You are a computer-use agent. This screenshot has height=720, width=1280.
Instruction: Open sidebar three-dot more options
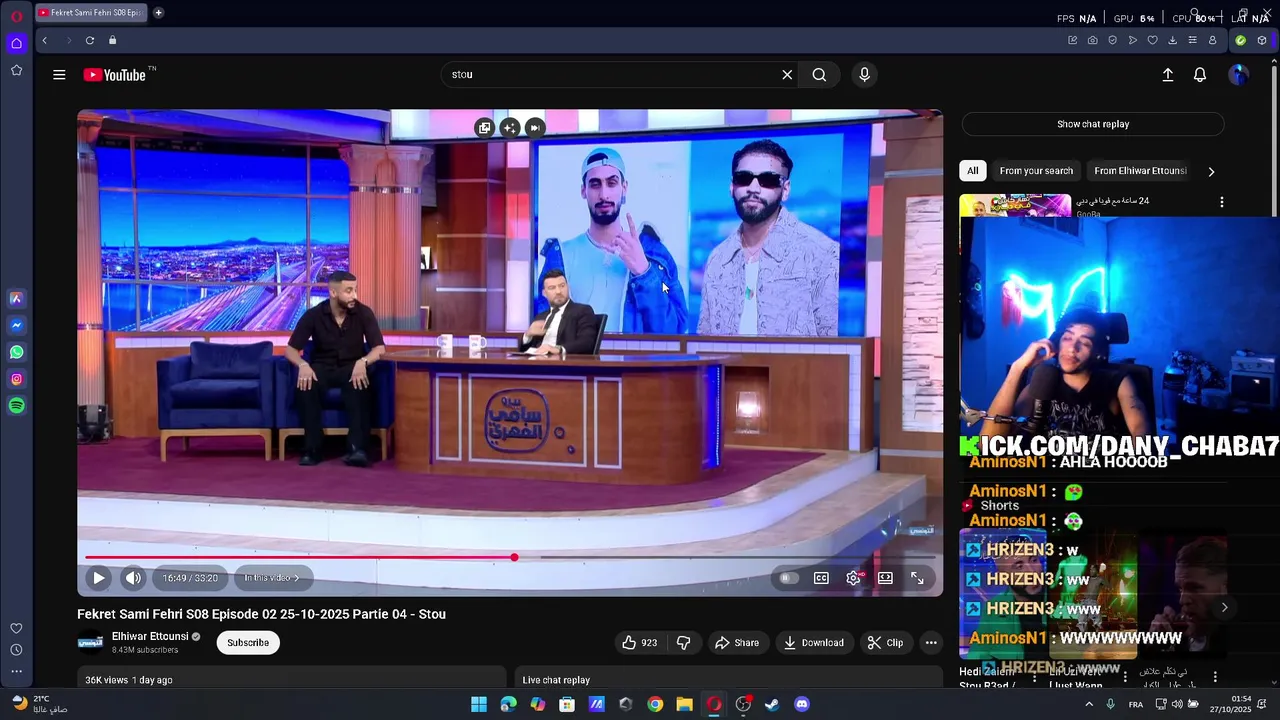coord(16,672)
